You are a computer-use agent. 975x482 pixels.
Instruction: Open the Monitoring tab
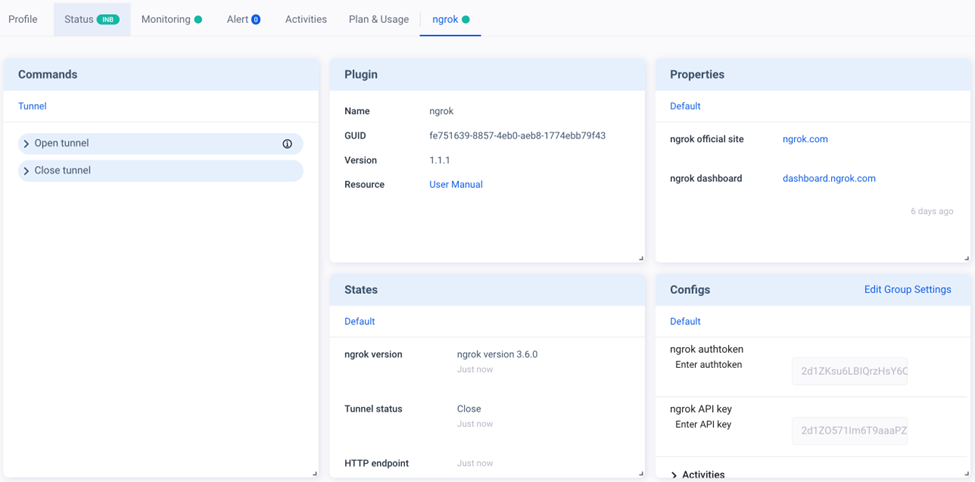(172, 19)
